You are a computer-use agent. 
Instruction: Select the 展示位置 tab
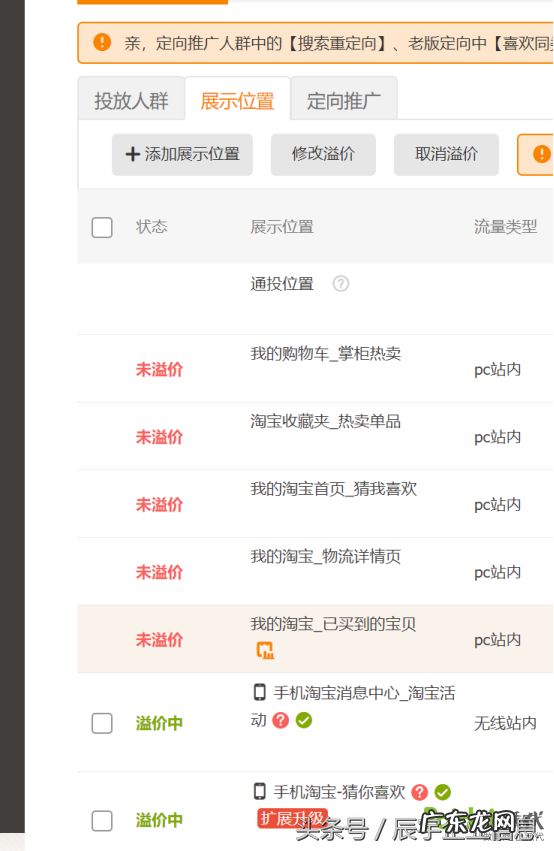pyautogui.click(x=238, y=99)
